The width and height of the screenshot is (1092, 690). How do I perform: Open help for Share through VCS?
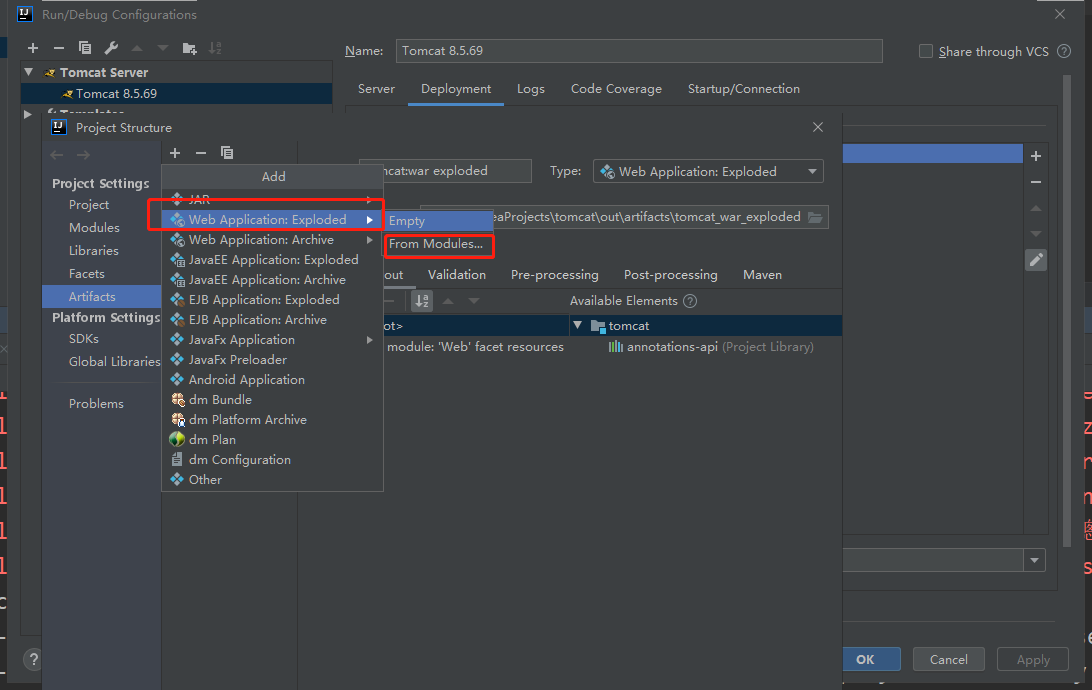click(x=1063, y=51)
